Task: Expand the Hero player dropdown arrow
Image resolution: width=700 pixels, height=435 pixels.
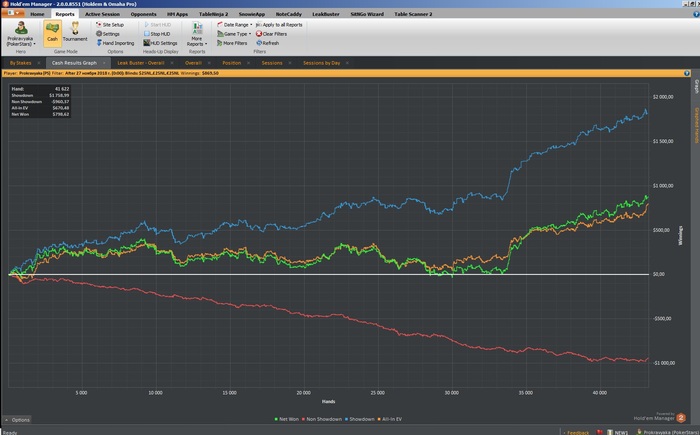Action: pyautogui.click(x=34, y=44)
